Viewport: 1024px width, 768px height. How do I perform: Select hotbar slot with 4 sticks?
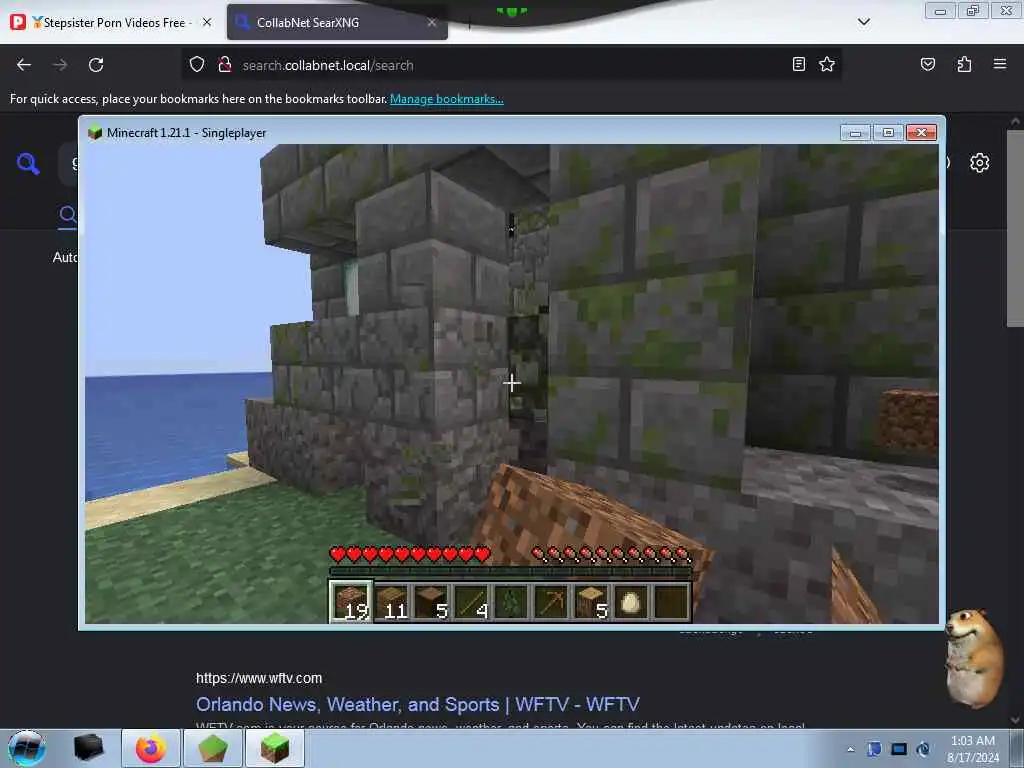click(x=472, y=601)
